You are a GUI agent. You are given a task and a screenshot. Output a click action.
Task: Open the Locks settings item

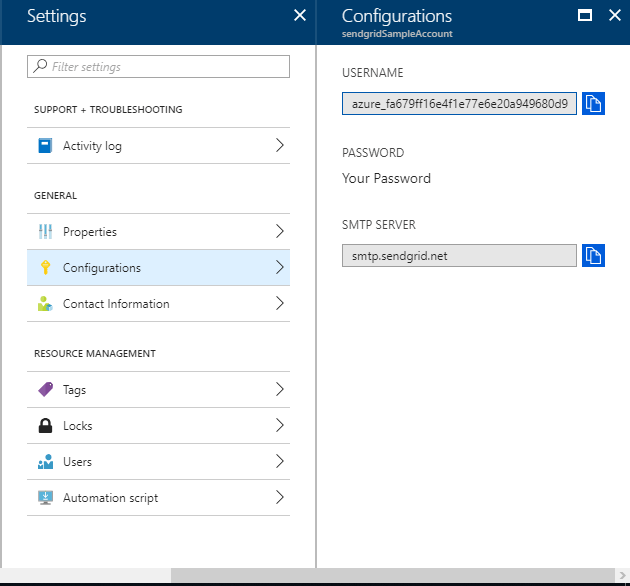pyautogui.click(x=158, y=426)
